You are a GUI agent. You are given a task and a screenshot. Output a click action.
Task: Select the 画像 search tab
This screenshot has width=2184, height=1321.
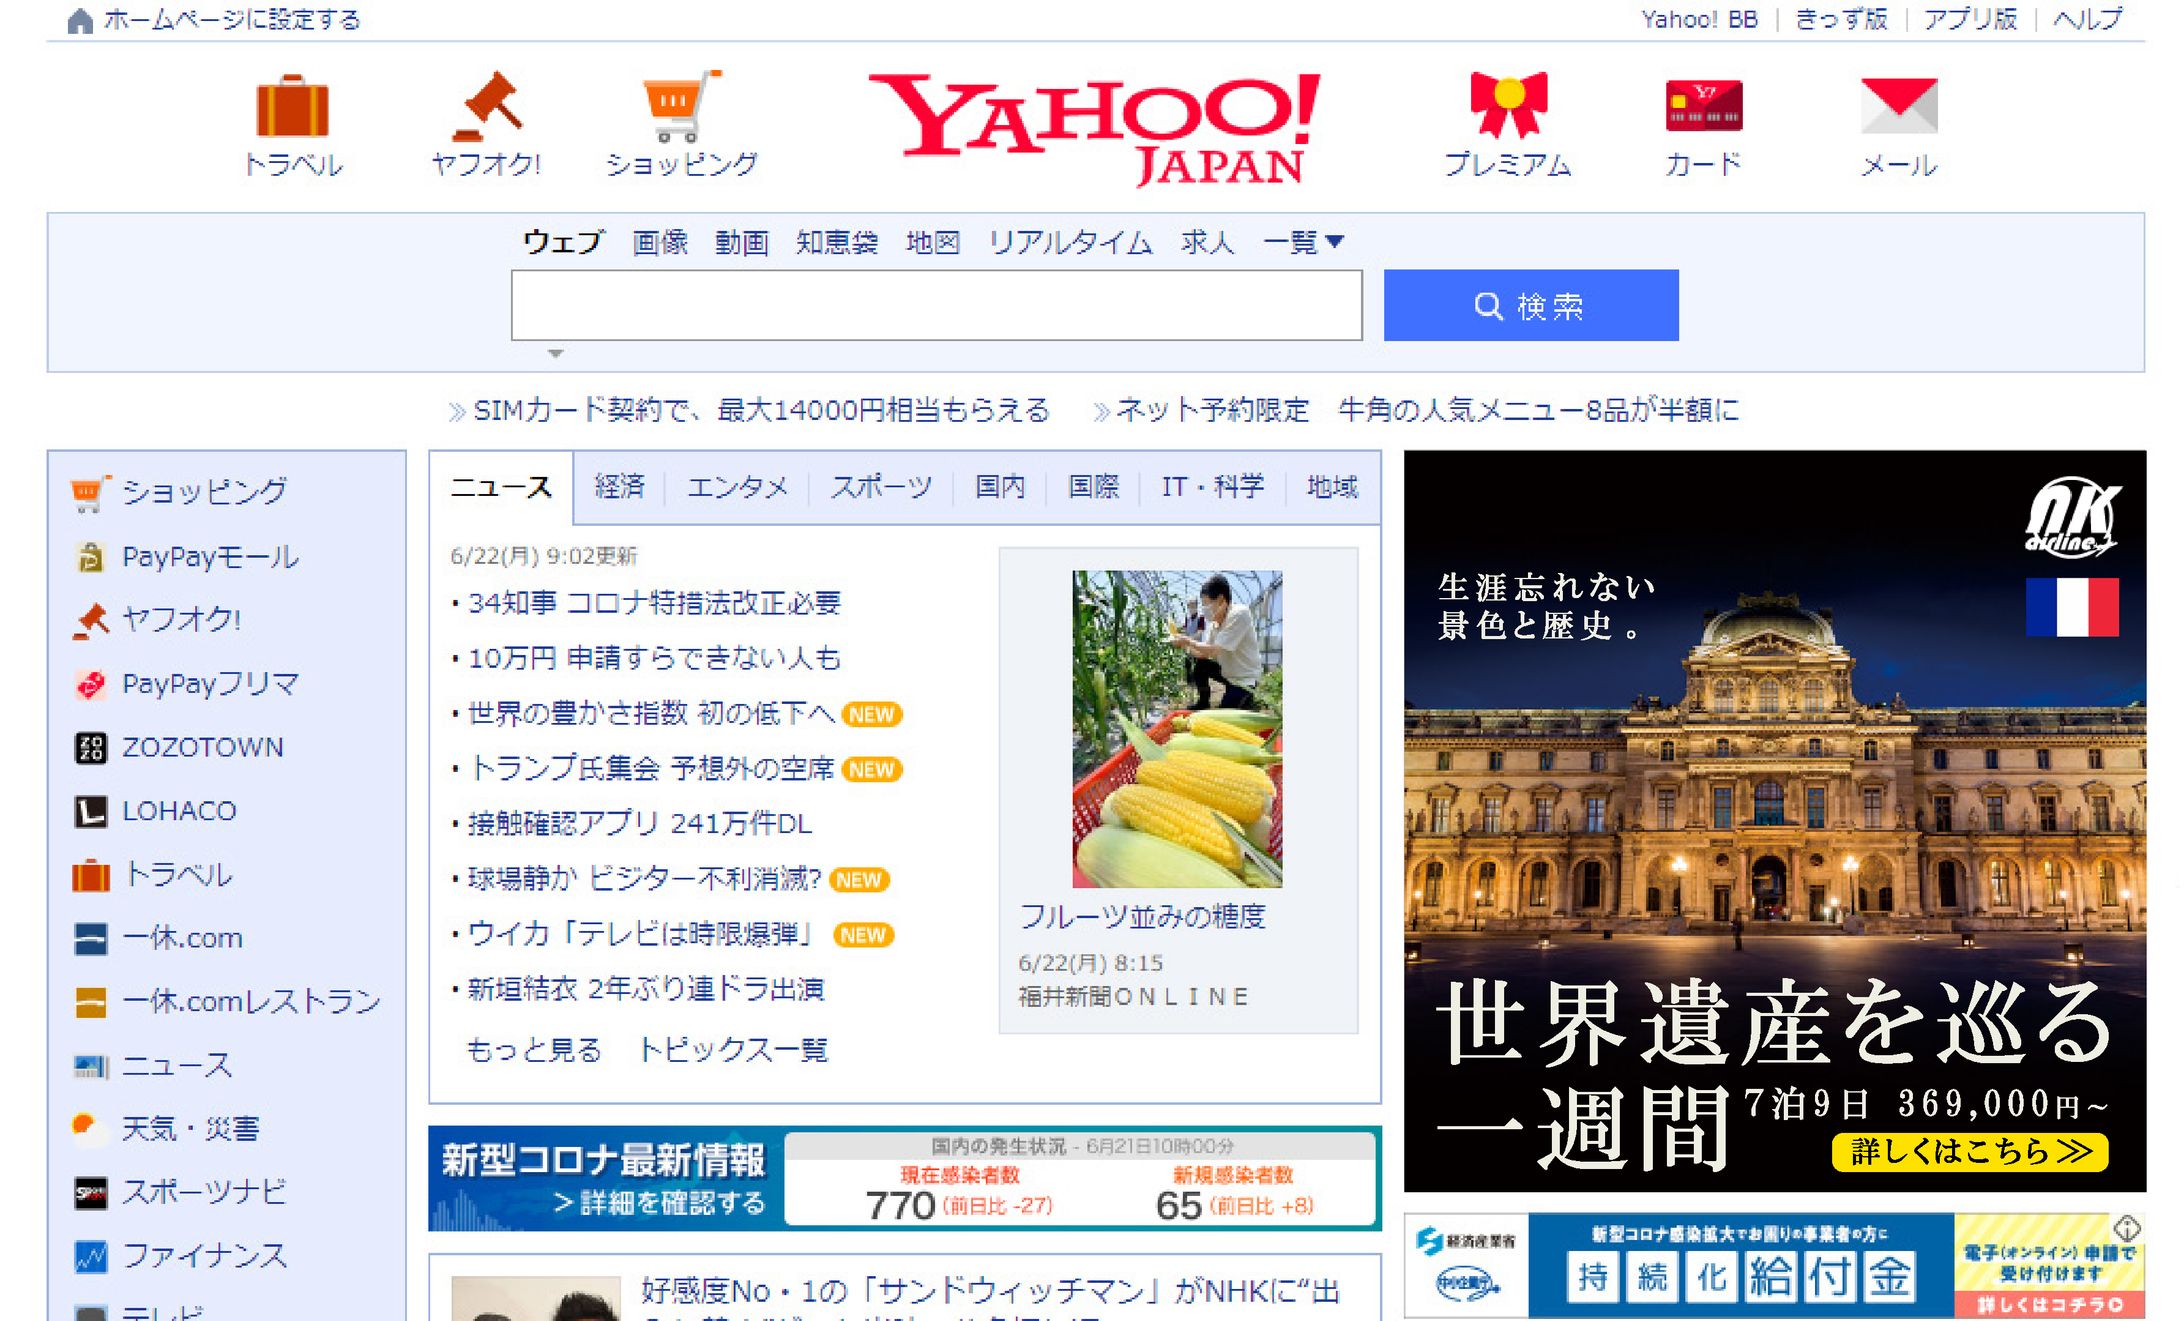(660, 242)
